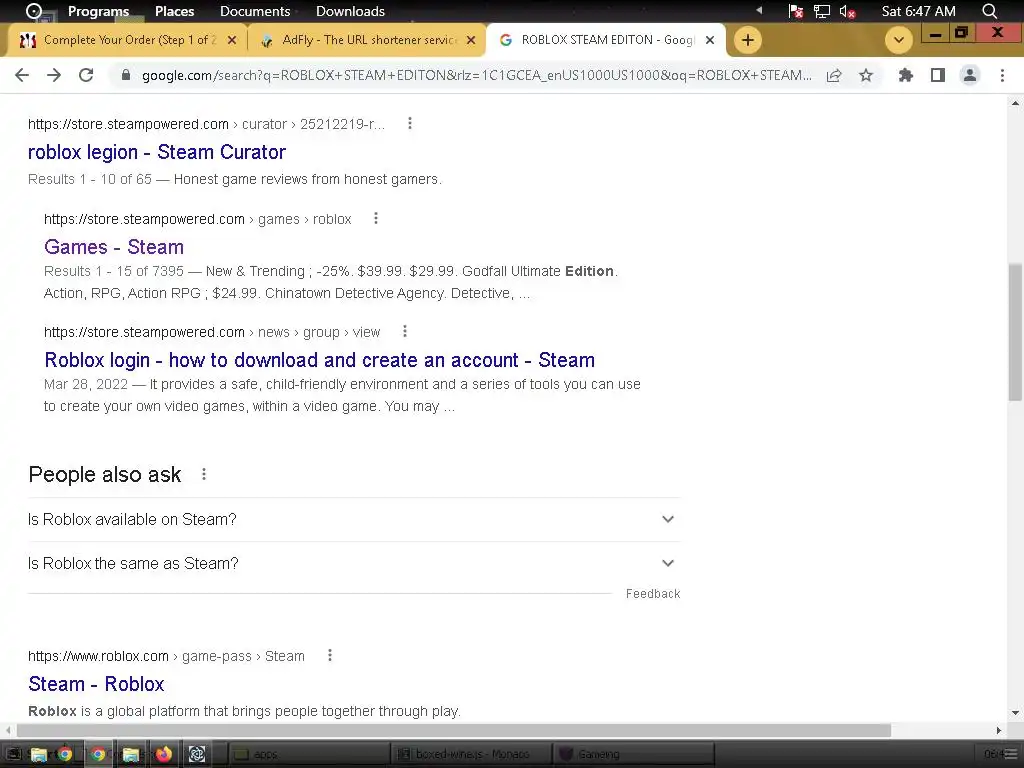
Task: Click the Feedback link
Action: (x=653, y=594)
